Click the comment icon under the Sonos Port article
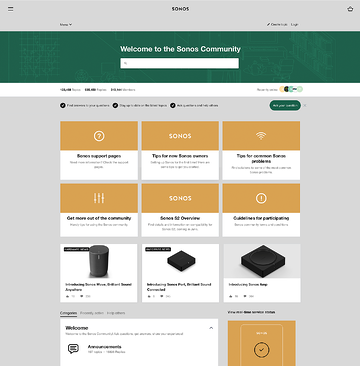Image resolution: width=360 pixels, height=366 pixels. click(162, 296)
